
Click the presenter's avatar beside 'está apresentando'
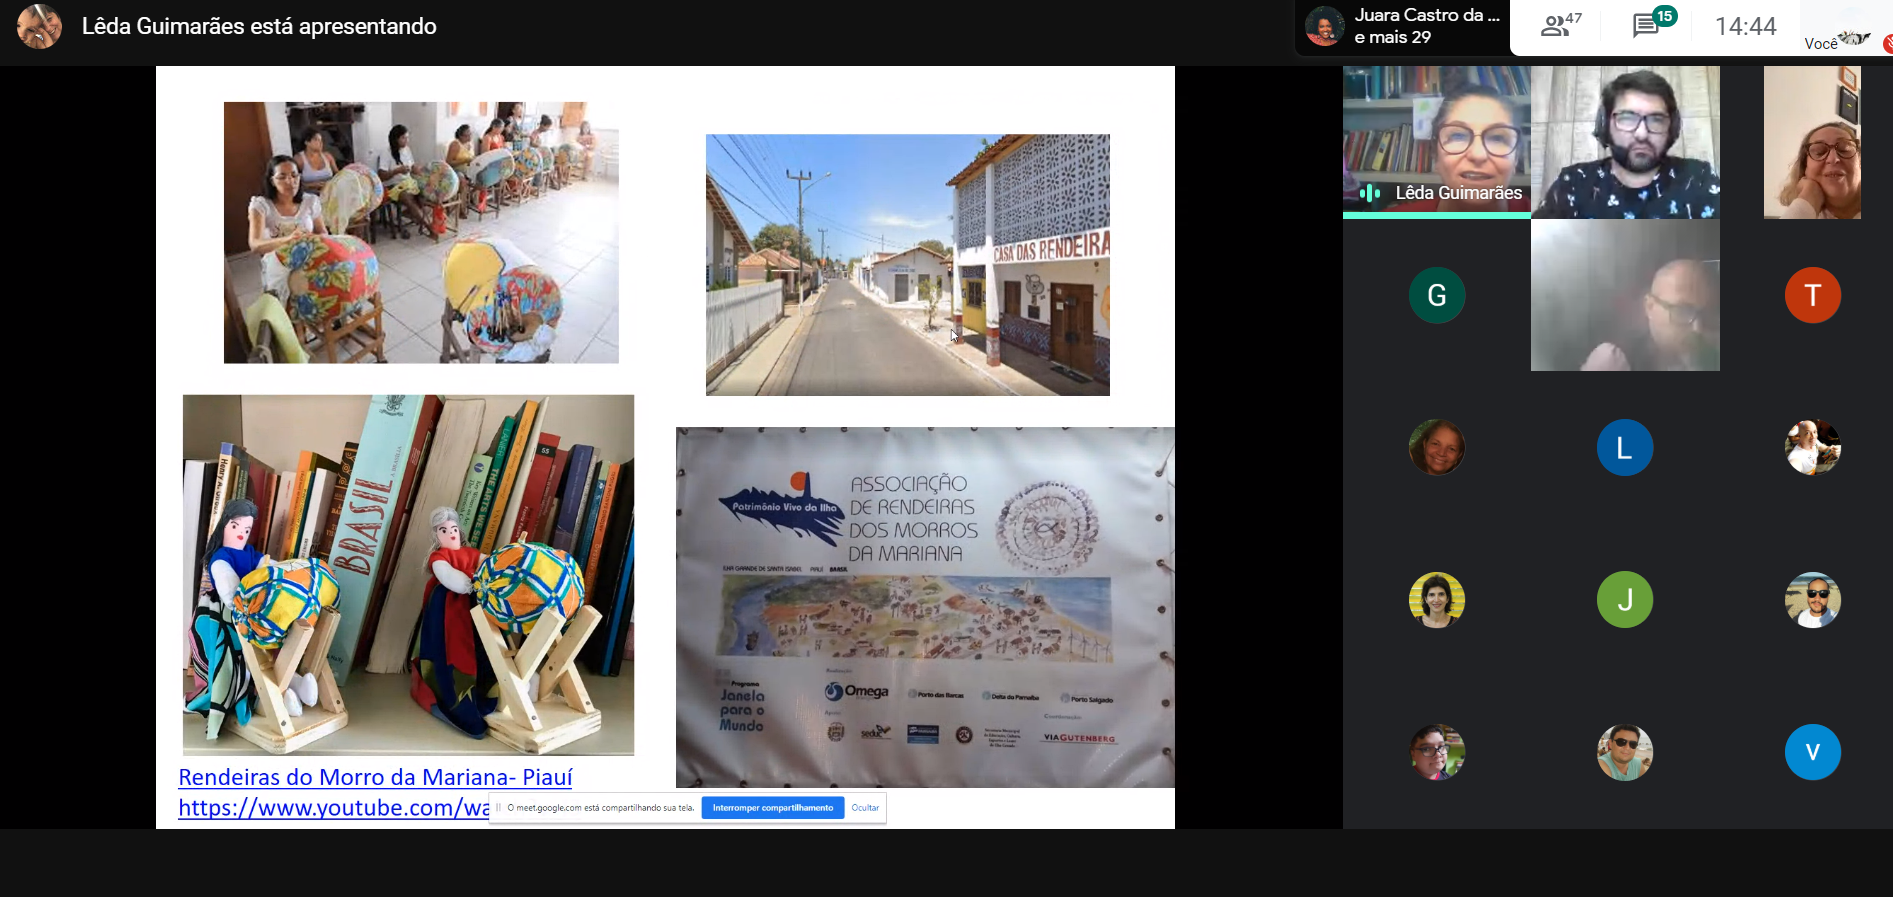(x=39, y=26)
